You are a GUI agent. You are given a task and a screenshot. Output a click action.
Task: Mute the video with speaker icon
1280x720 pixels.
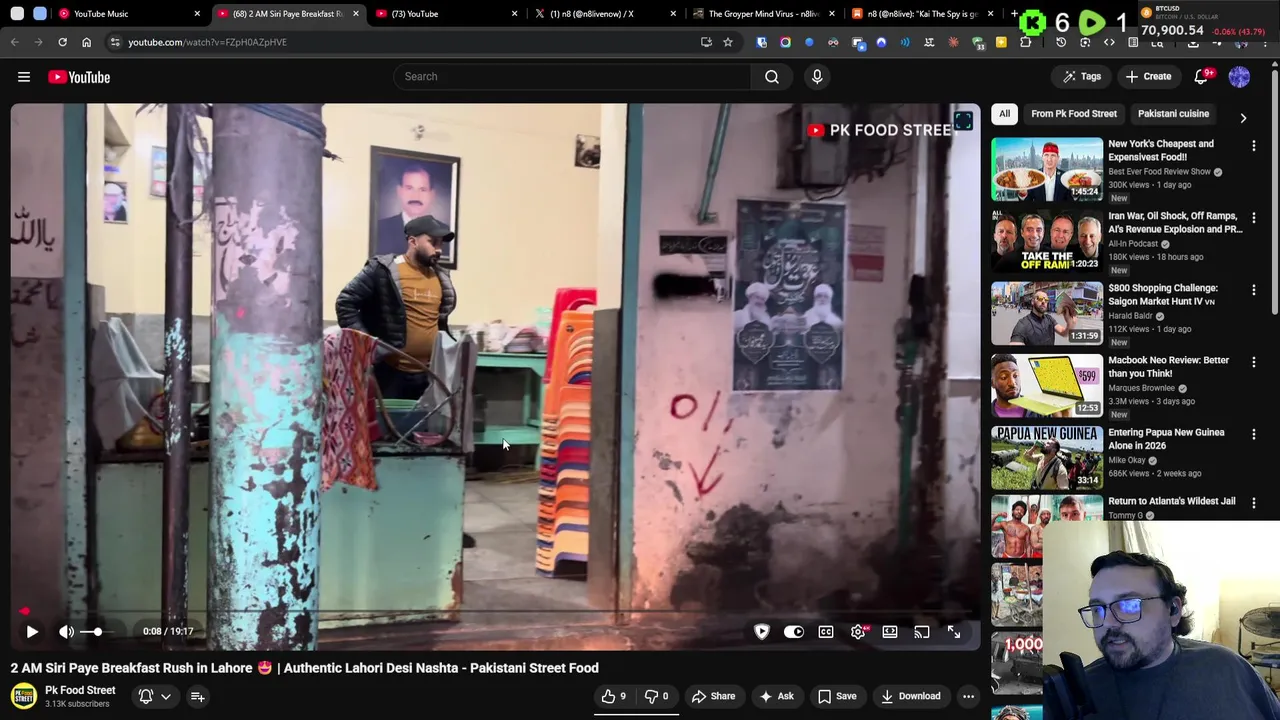tap(66, 632)
